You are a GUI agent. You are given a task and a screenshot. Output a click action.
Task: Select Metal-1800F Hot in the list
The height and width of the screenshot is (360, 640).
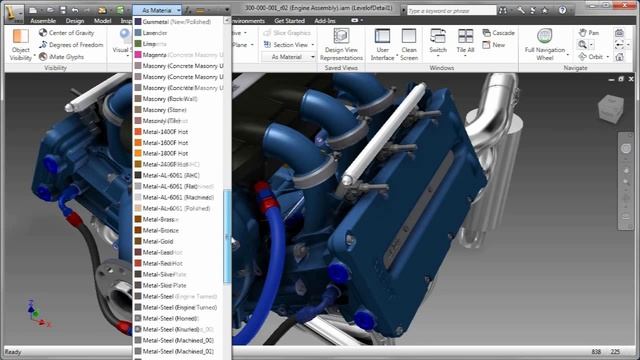pyautogui.click(x=178, y=153)
